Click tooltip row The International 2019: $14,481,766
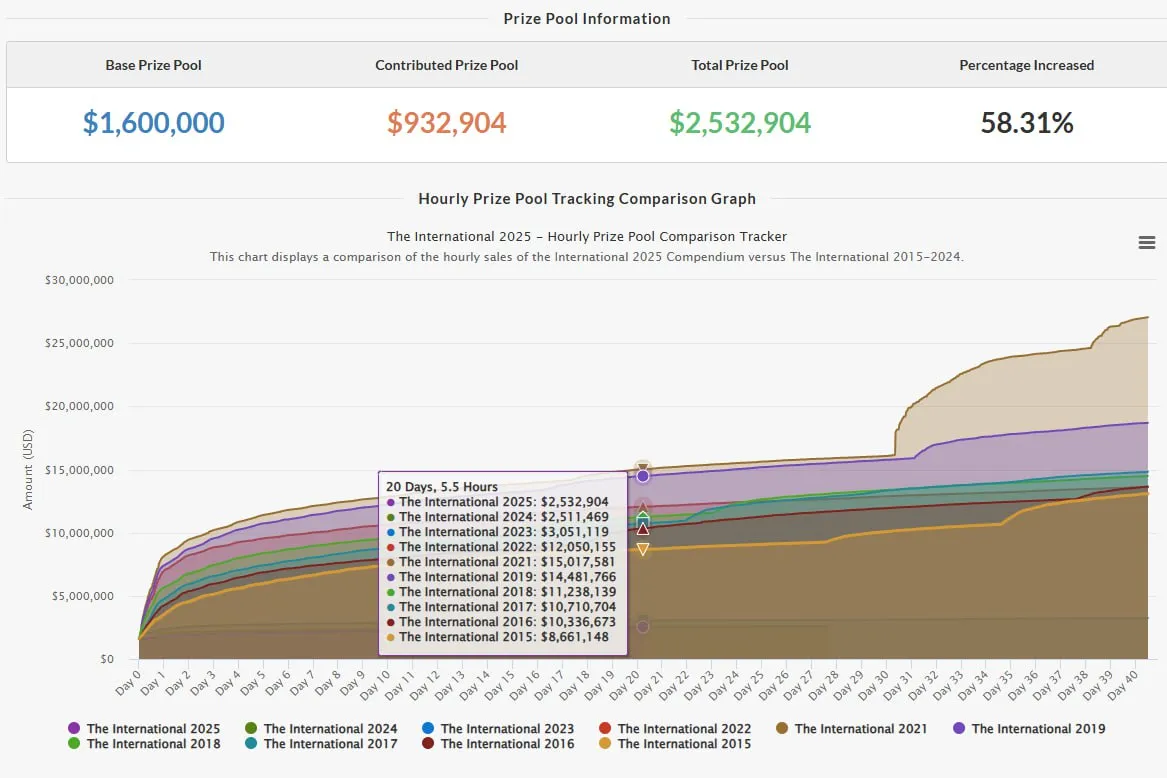 pos(501,577)
